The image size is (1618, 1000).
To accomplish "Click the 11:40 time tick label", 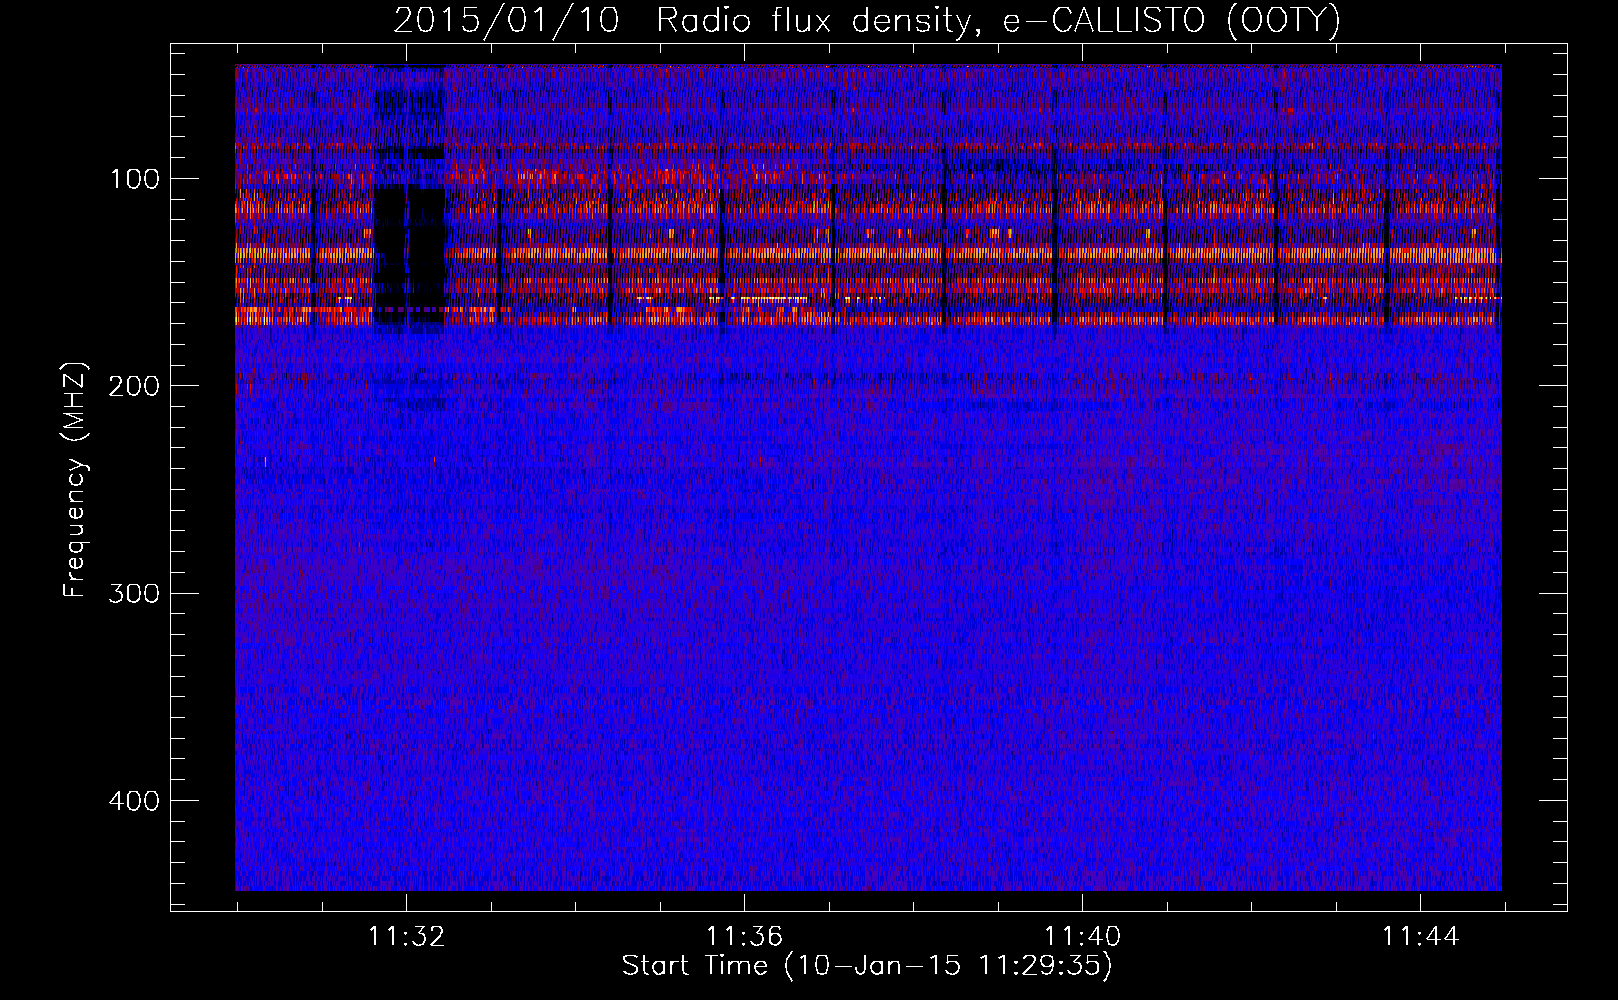I will coord(1082,937).
